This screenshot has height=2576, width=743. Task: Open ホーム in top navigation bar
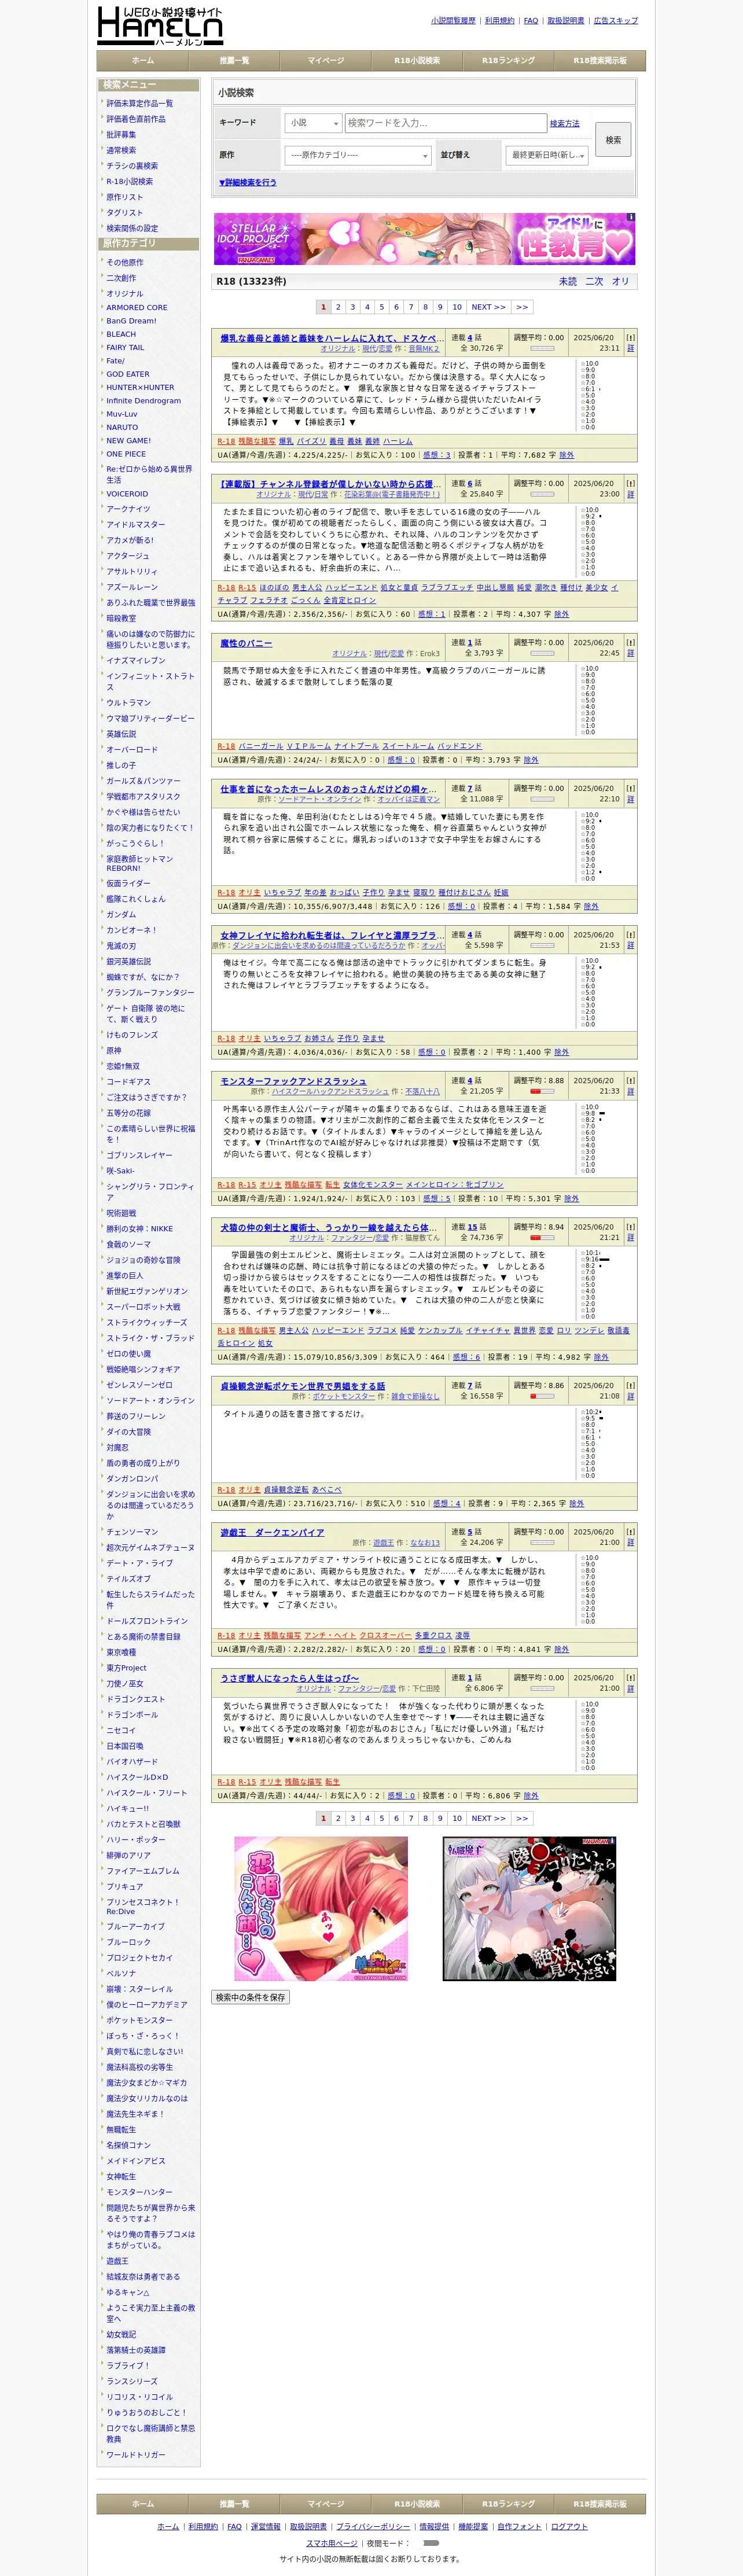point(143,60)
